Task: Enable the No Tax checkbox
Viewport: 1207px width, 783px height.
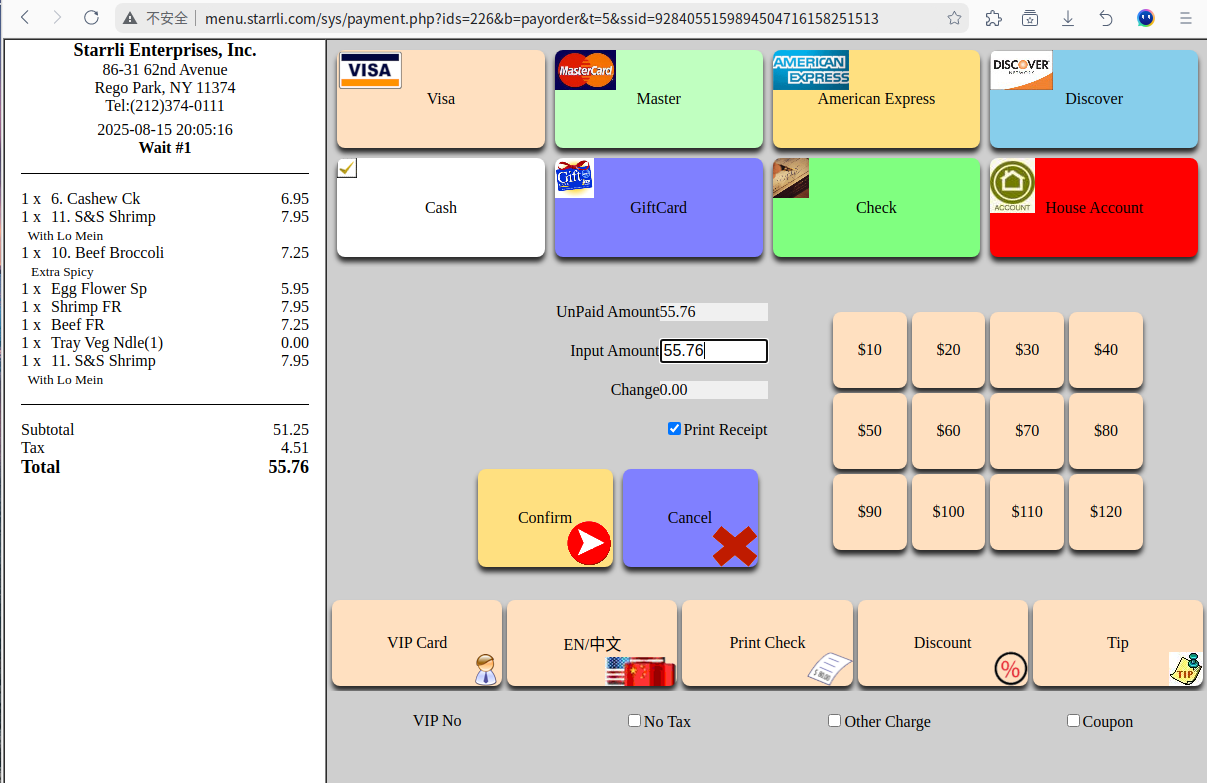Action: click(635, 721)
